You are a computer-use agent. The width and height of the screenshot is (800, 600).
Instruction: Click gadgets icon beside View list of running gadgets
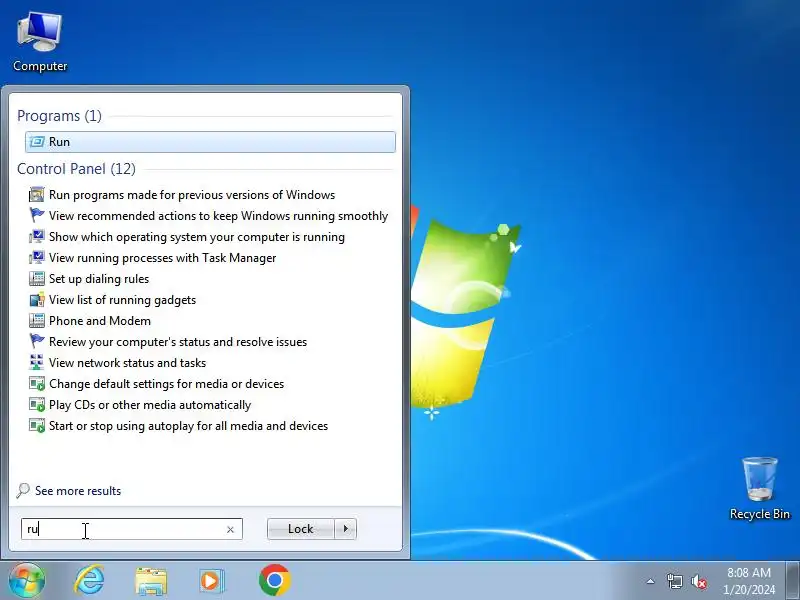[x=37, y=300]
